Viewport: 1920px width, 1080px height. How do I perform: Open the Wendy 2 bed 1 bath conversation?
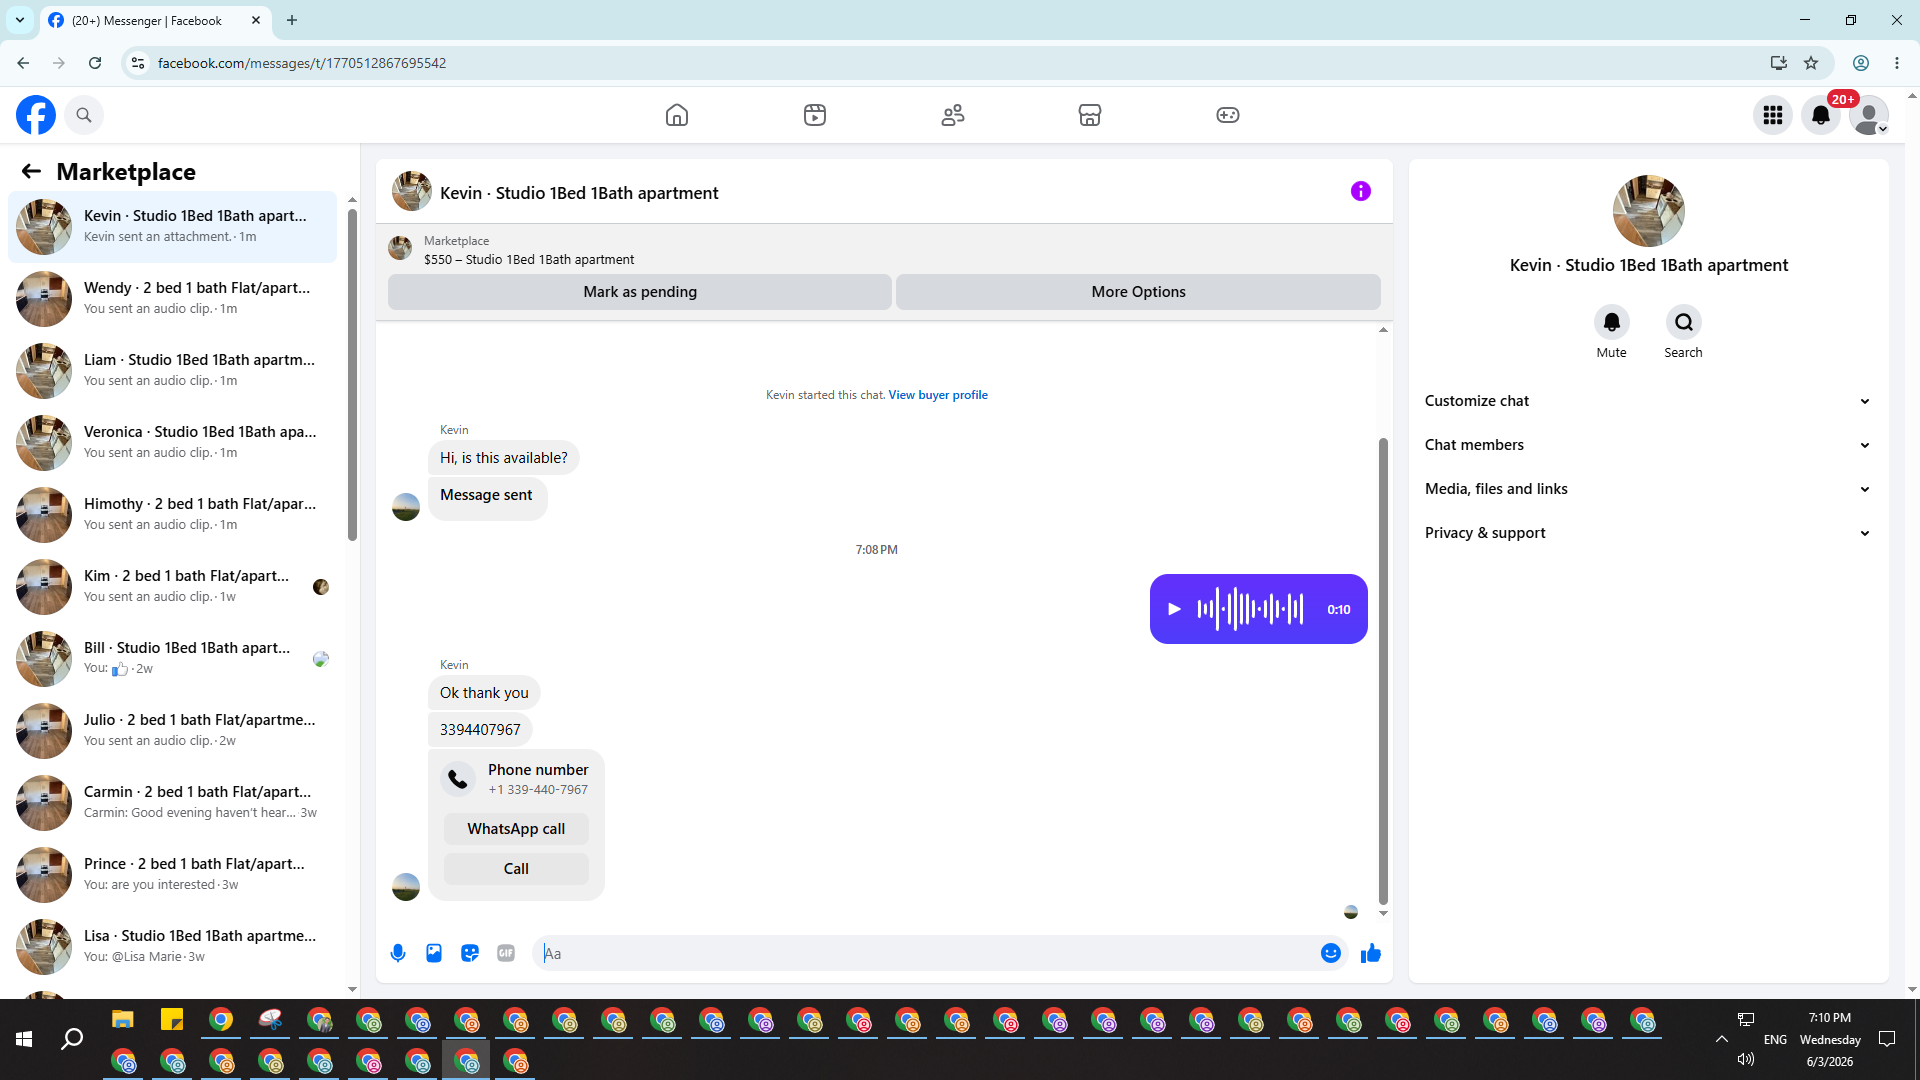[173, 299]
